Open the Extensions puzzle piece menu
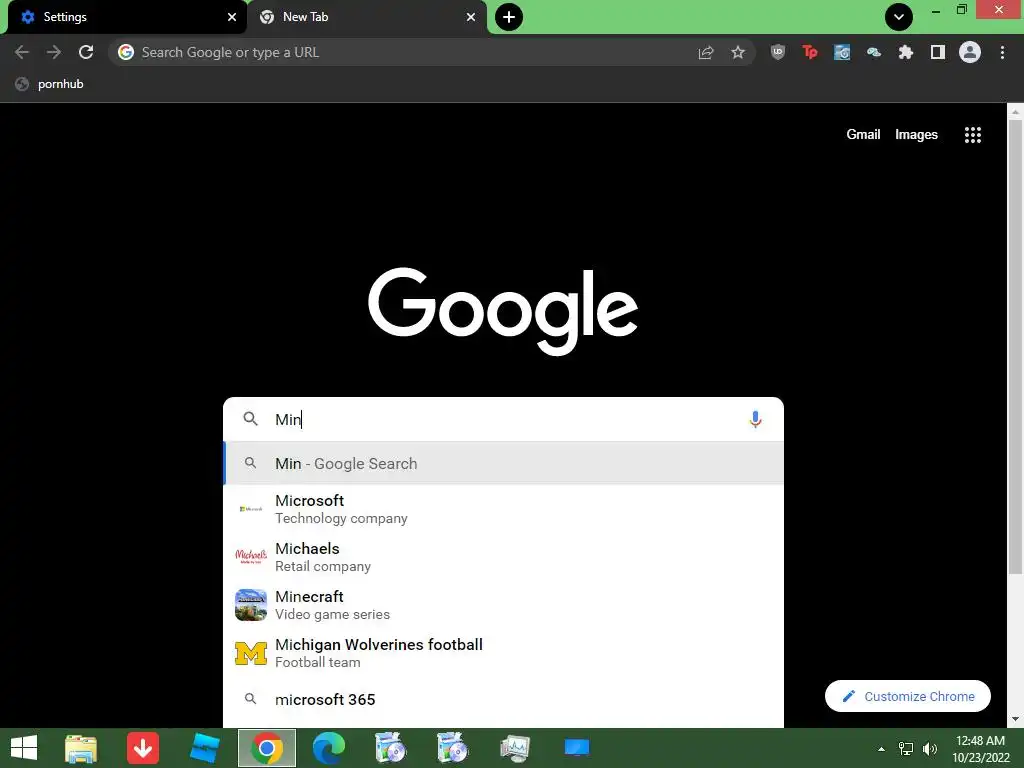This screenshot has height=768, width=1024. point(906,52)
